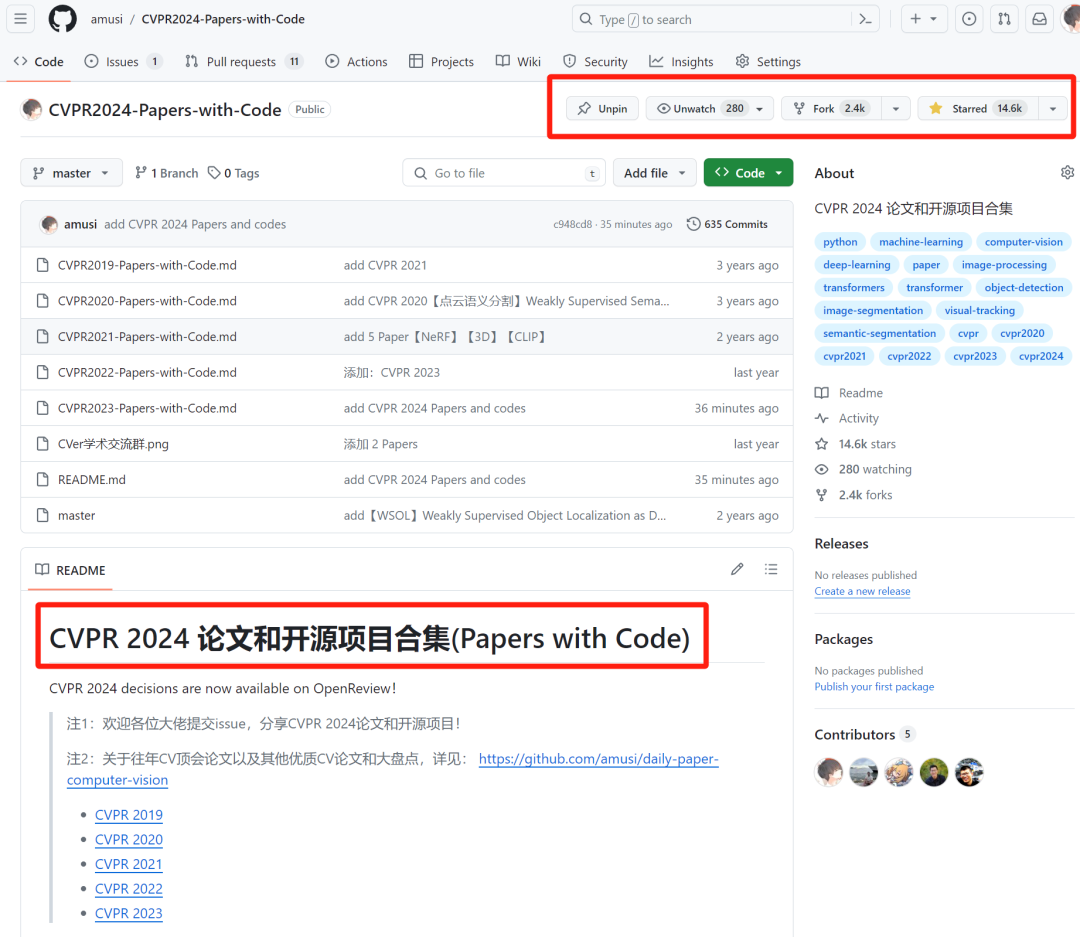Expand the Starred lists dropdown arrow
The width and height of the screenshot is (1080, 937).
[1052, 109]
